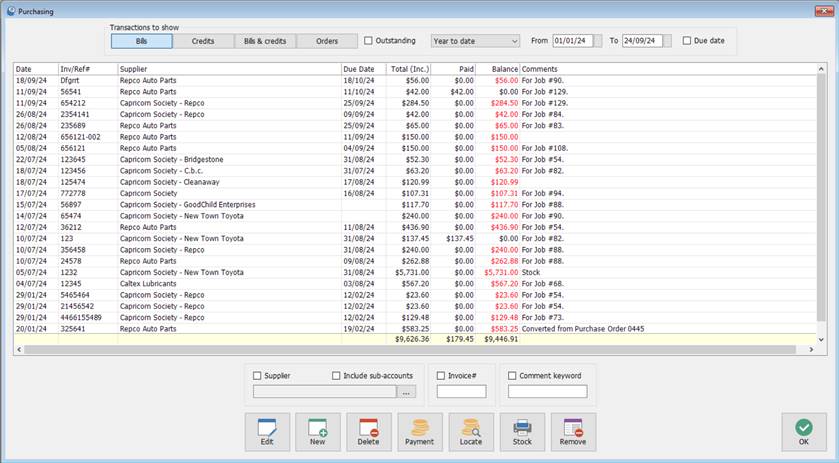Click total balance $9,446.91
839x463 pixels.
click(x=501, y=339)
